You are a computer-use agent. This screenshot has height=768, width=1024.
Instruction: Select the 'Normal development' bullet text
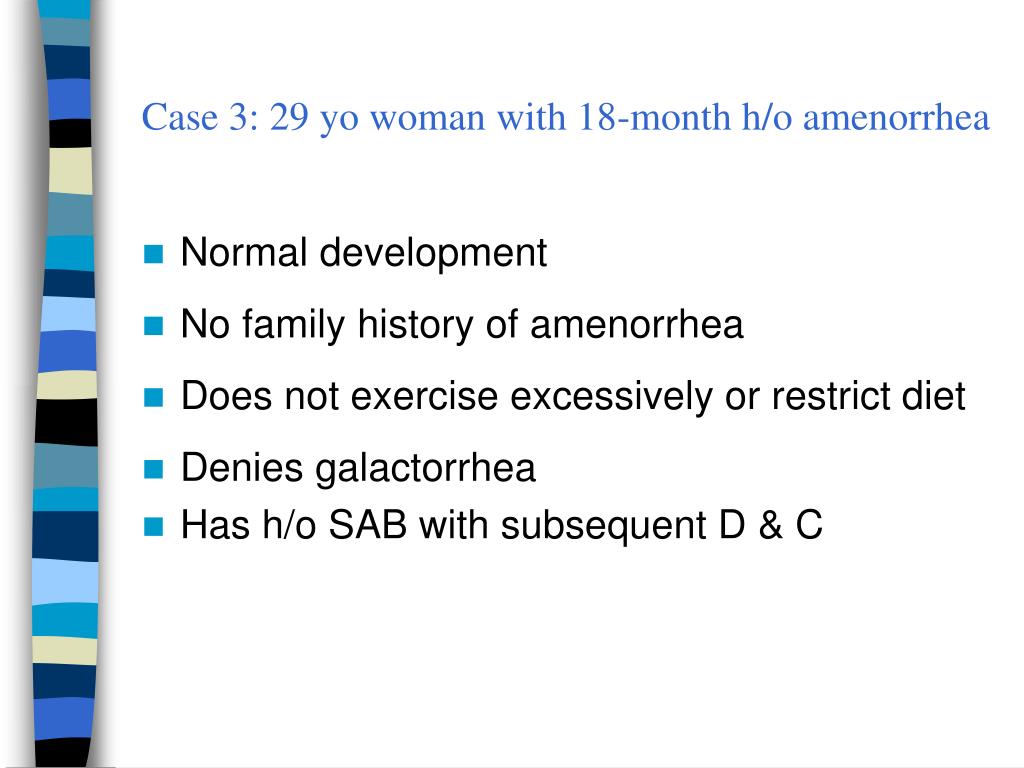364,253
